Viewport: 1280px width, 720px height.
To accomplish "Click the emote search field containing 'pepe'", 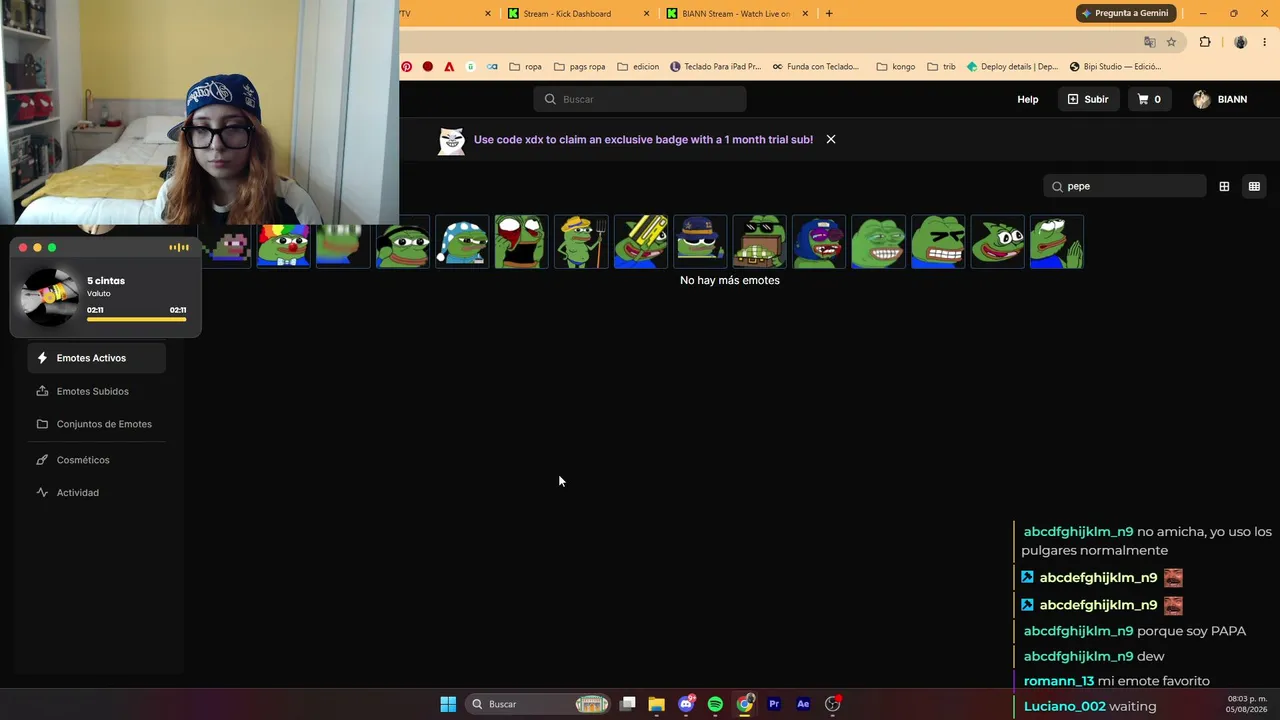I will [x=1125, y=186].
